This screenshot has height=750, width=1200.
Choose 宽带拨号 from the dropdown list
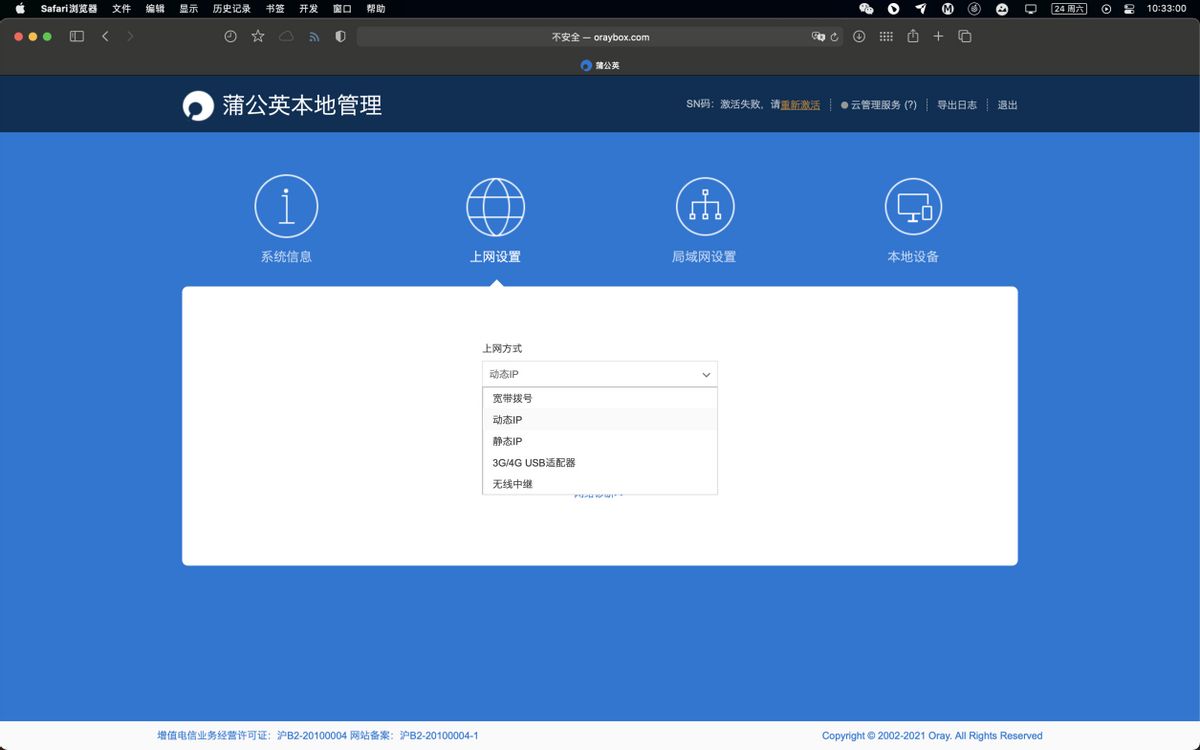600,398
